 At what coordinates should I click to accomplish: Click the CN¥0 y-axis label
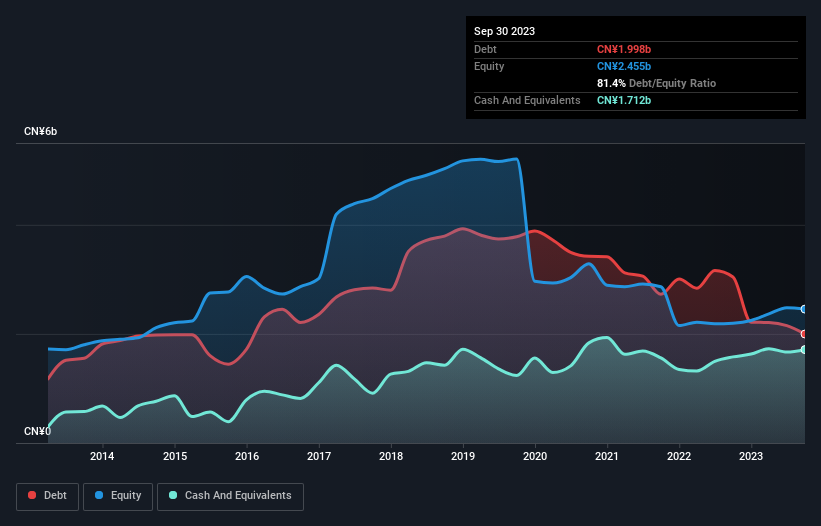[37, 431]
